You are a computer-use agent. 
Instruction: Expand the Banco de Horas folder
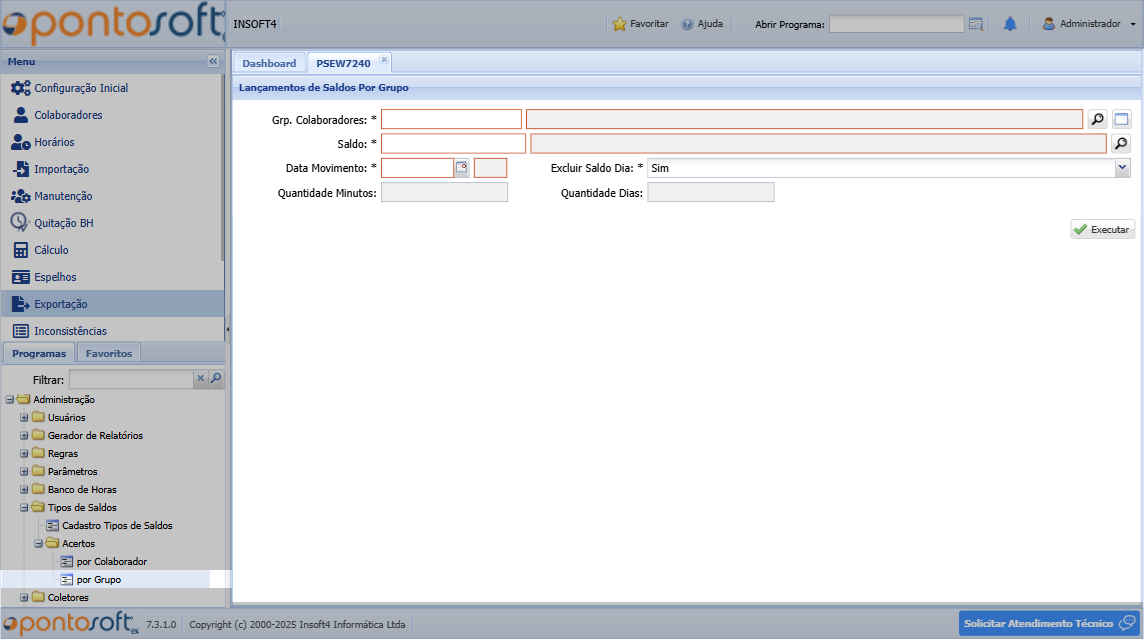(x=25, y=490)
